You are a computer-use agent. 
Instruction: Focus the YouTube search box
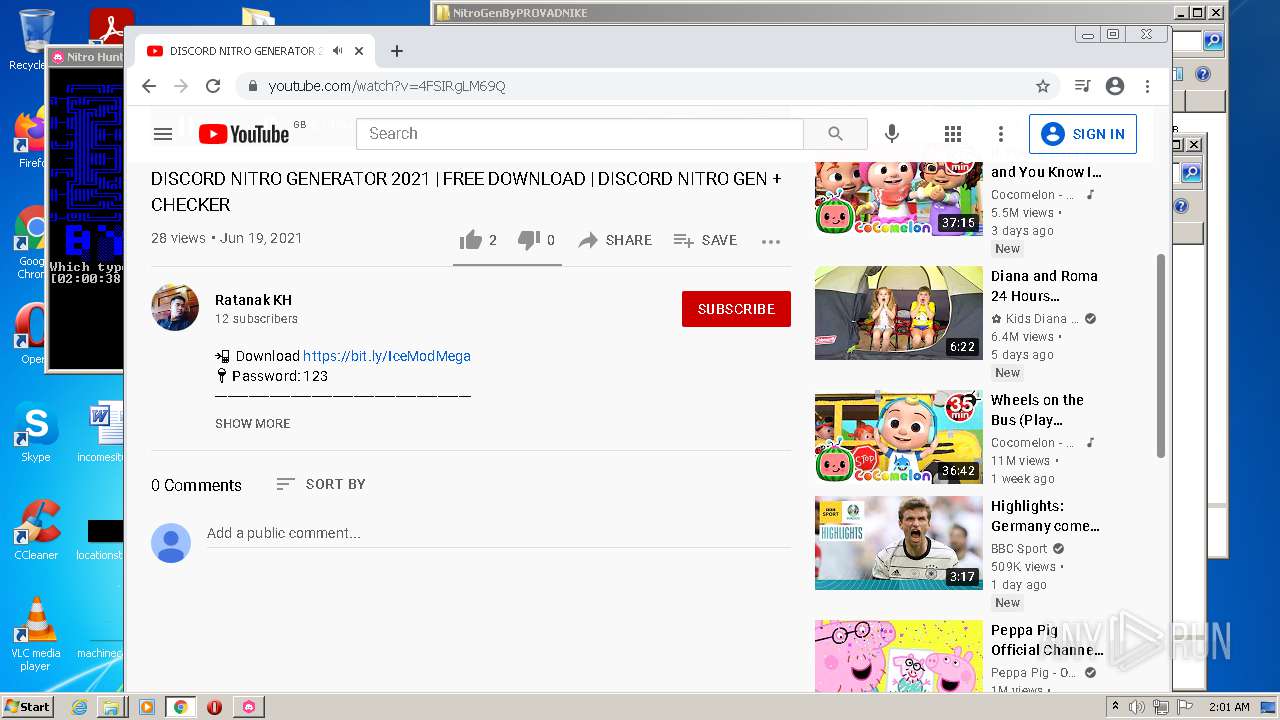point(580,134)
